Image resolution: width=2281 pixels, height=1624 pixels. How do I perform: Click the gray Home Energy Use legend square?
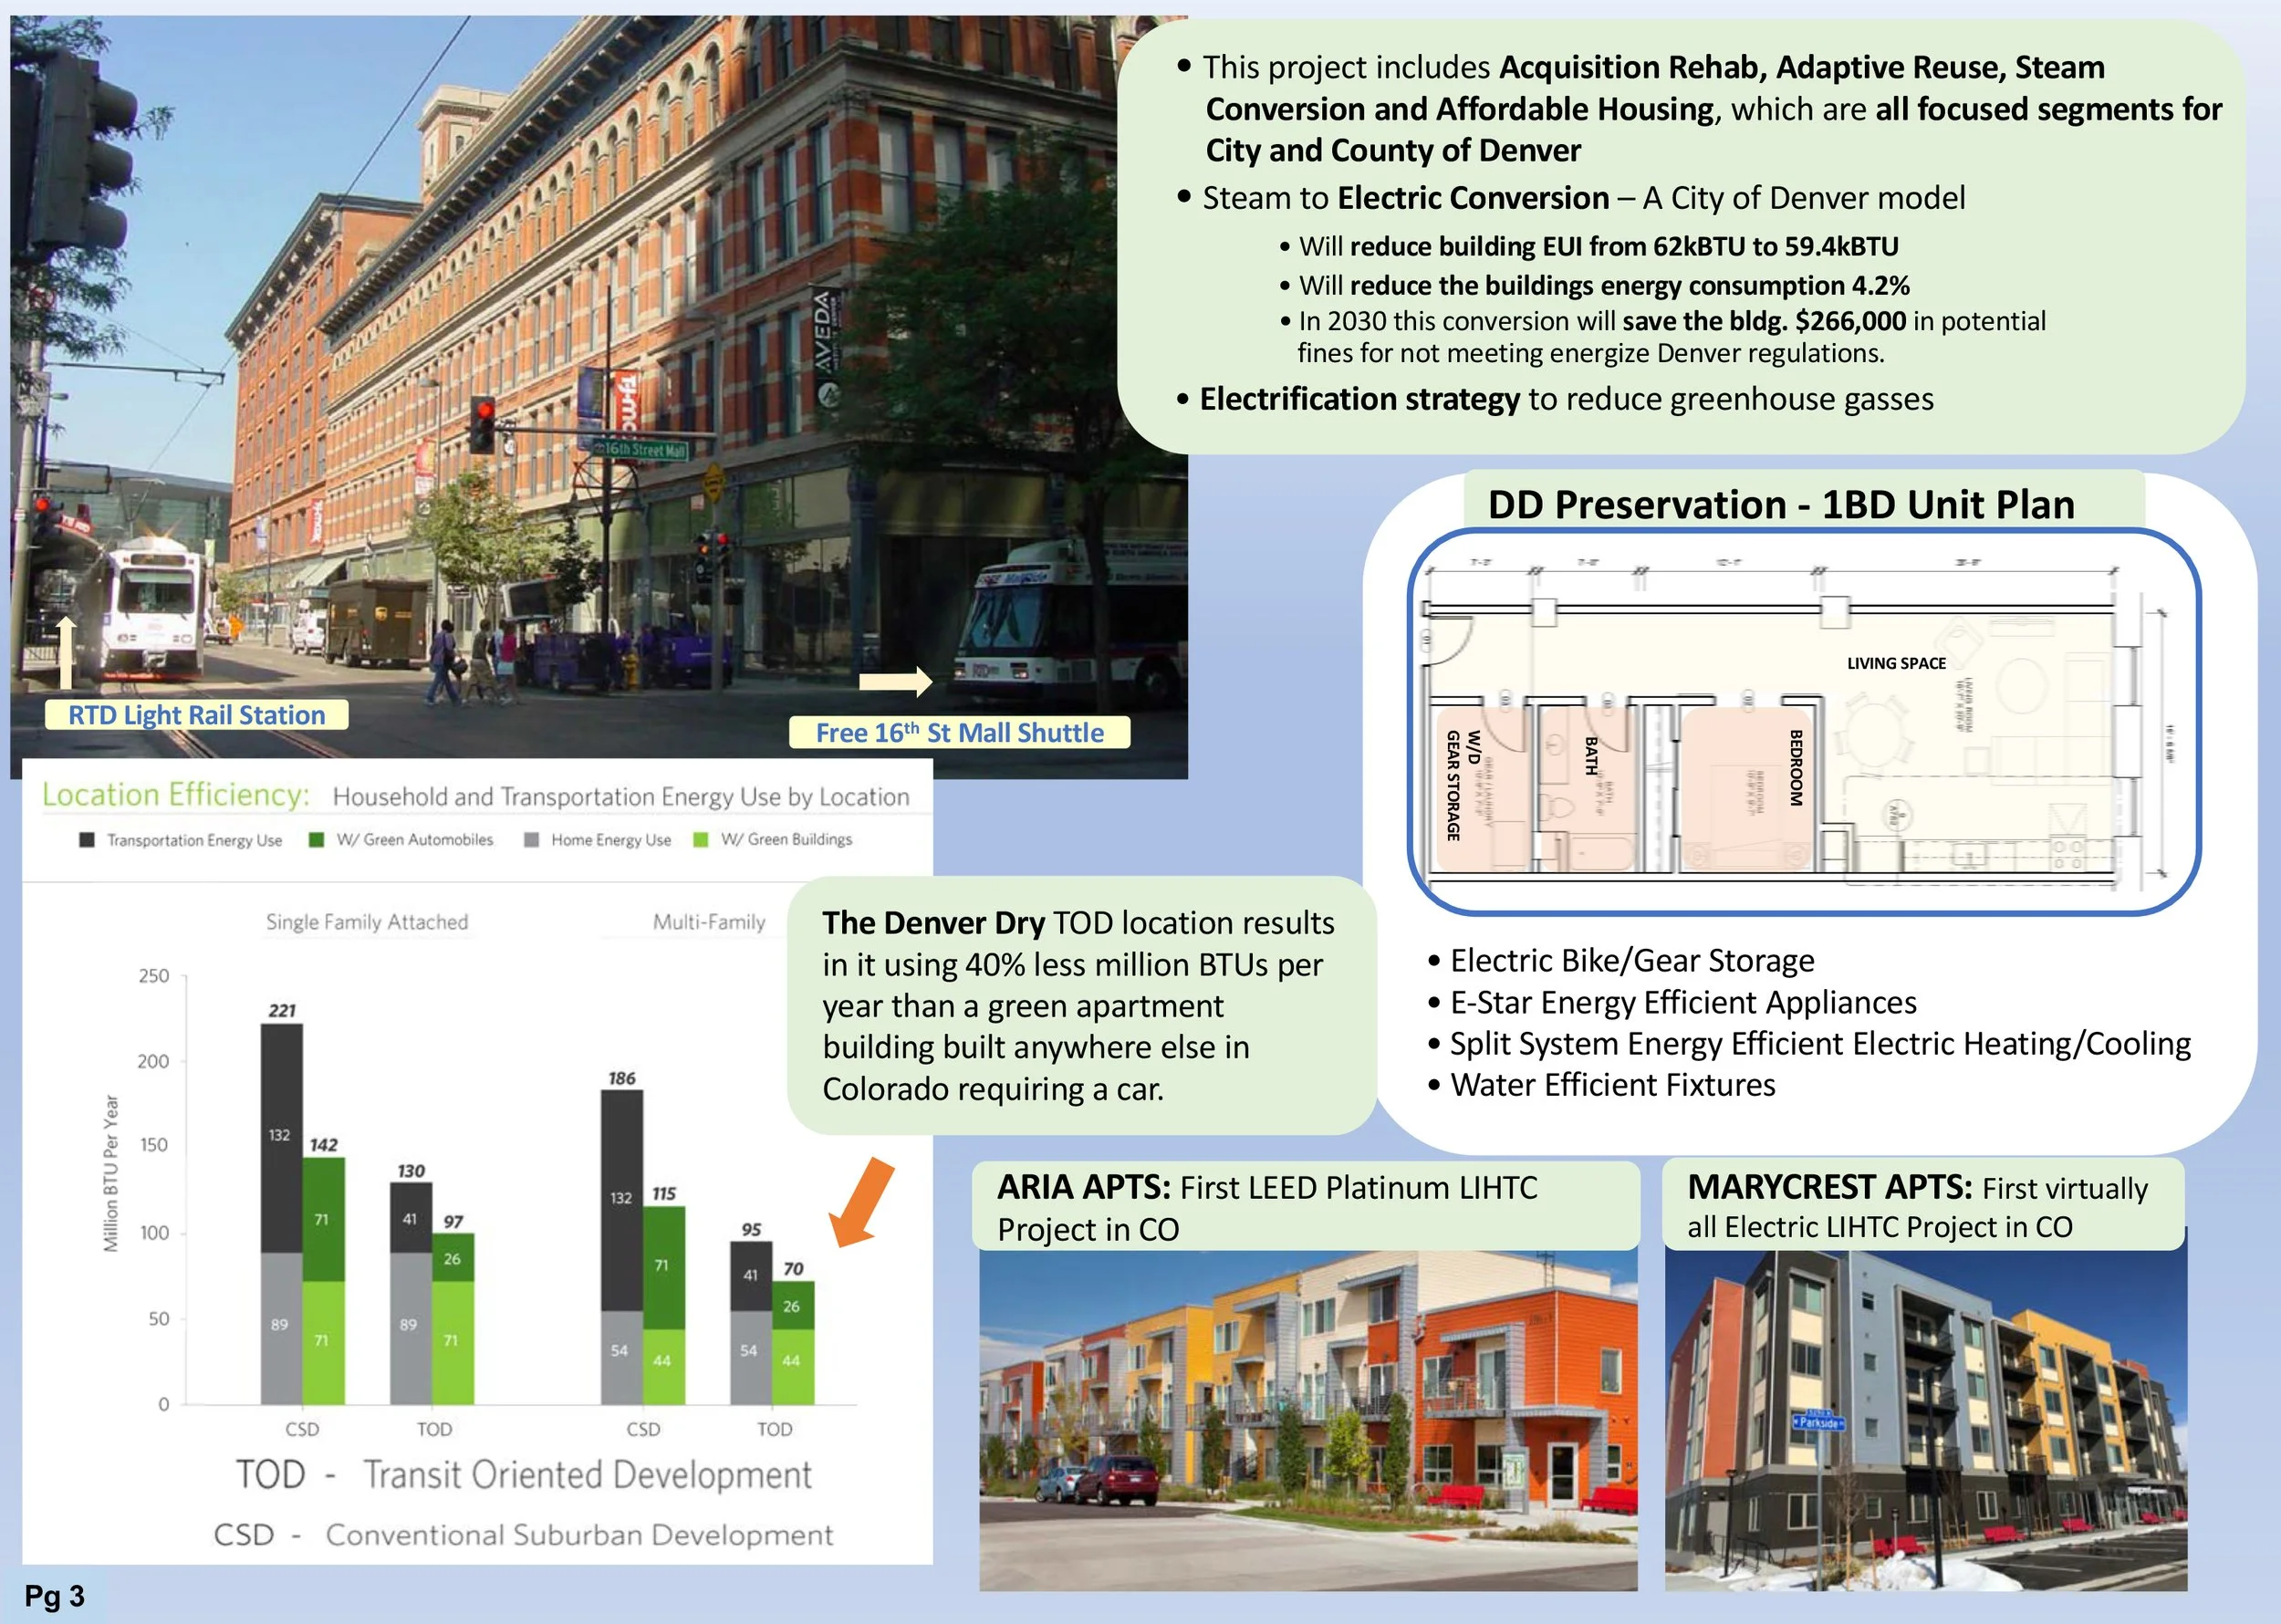(532, 840)
